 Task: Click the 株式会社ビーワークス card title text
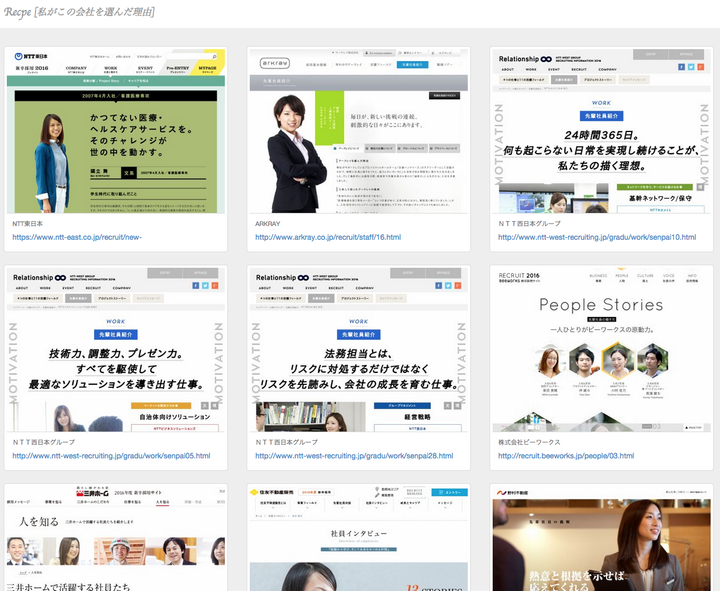pyautogui.click(x=529, y=442)
